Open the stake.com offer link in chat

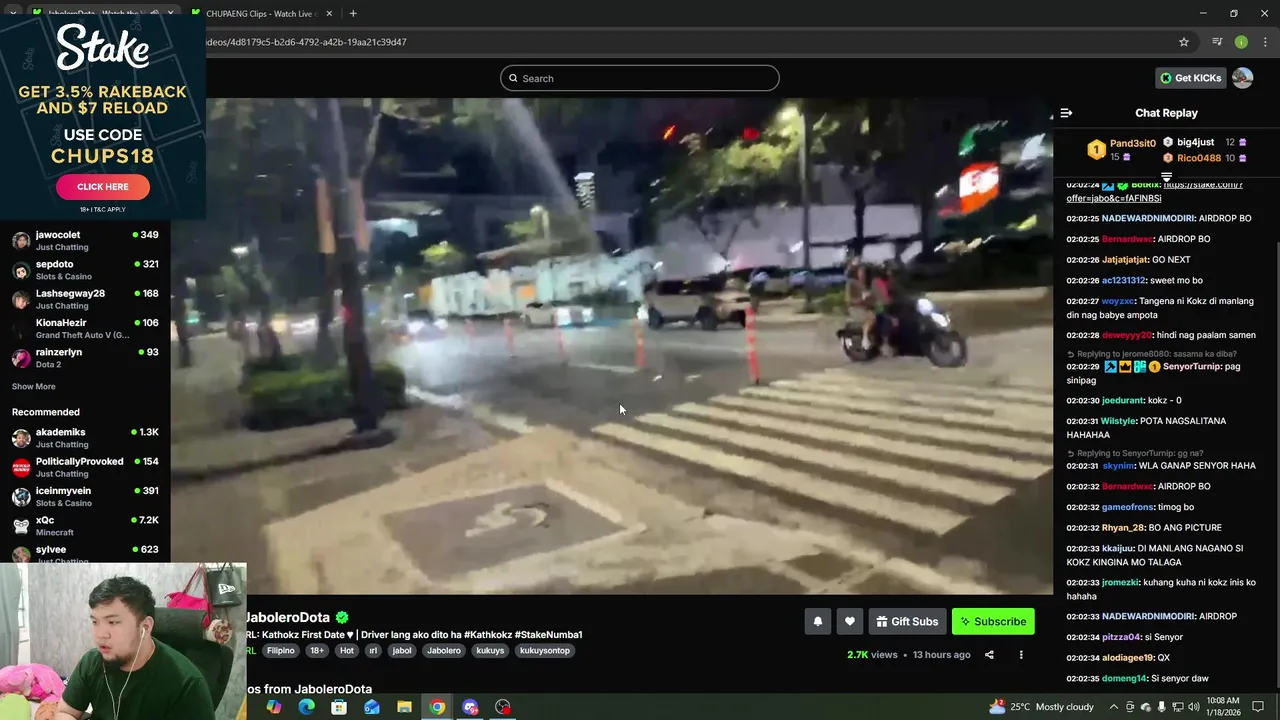click(1154, 191)
